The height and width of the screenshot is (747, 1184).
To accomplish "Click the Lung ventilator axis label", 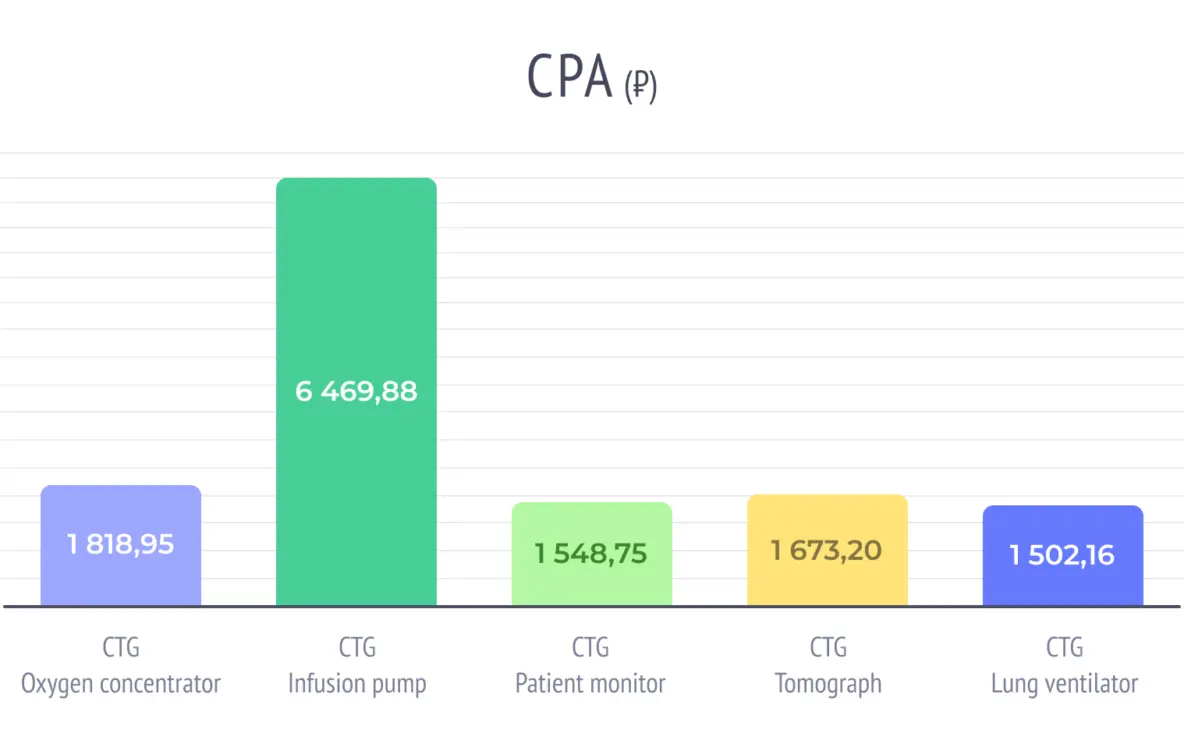I will point(1064,685).
